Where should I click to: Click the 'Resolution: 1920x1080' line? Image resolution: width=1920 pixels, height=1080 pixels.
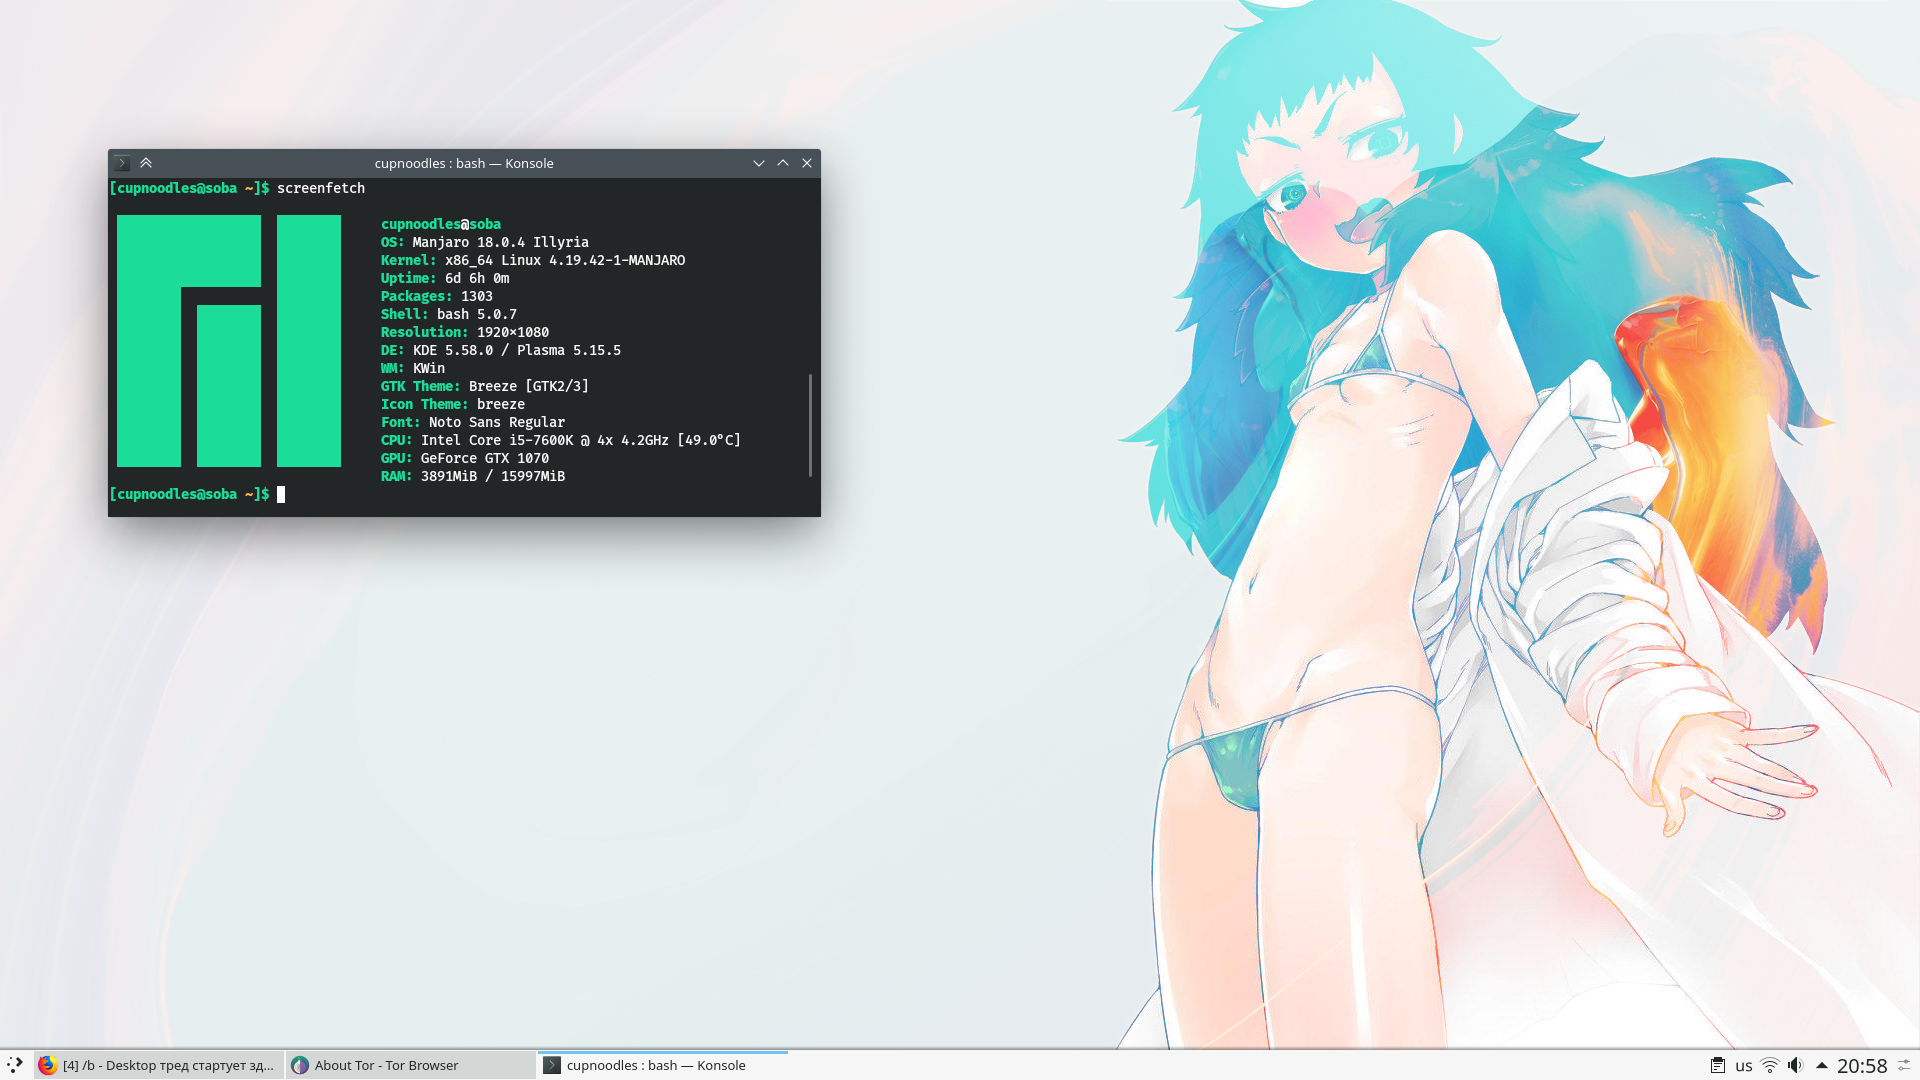[x=465, y=332]
